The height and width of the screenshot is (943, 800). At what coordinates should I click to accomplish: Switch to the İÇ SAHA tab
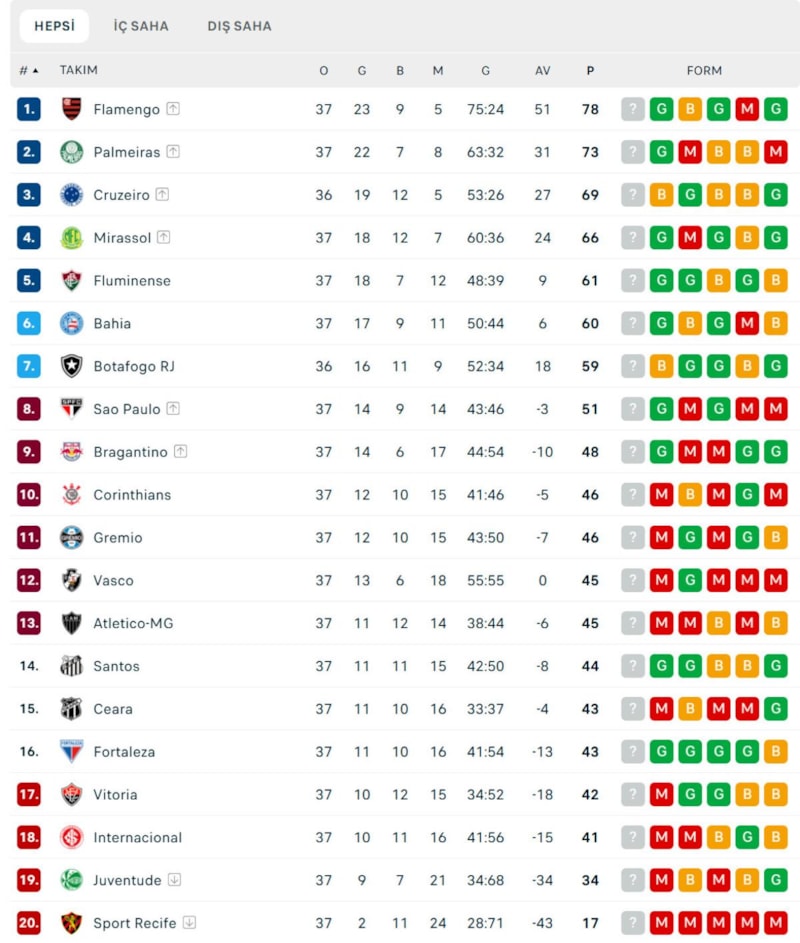click(141, 26)
